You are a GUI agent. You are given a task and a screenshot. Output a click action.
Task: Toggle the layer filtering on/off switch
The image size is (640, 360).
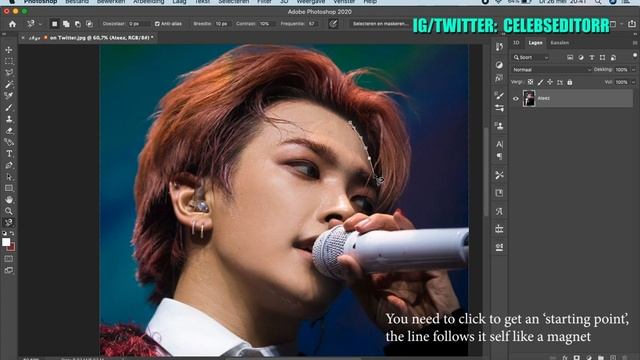point(634,56)
